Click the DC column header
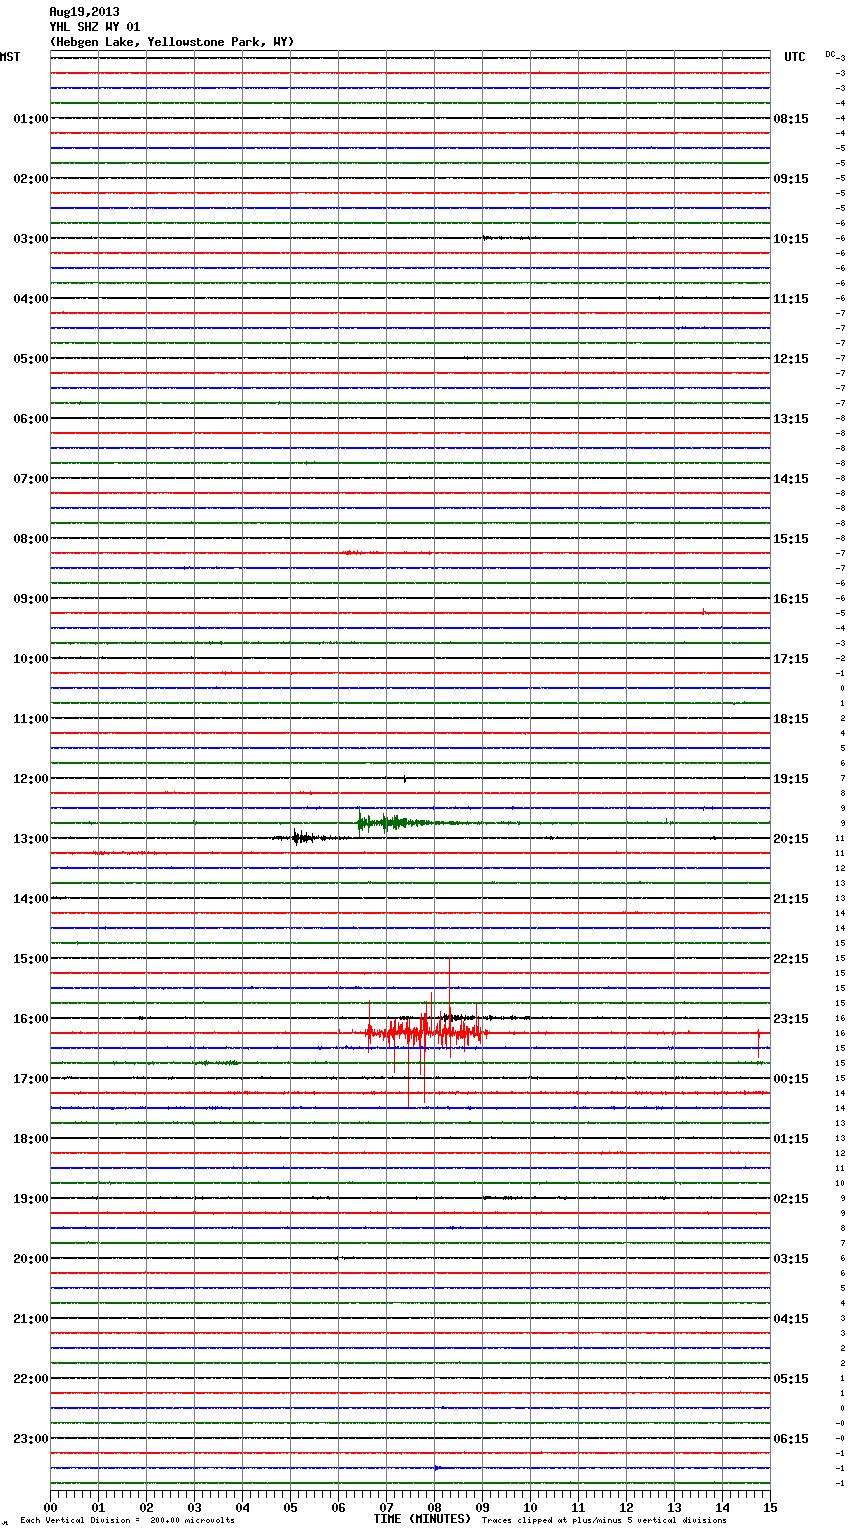Screen dimensions: 850x1534 pyautogui.click(x=830, y=54)
